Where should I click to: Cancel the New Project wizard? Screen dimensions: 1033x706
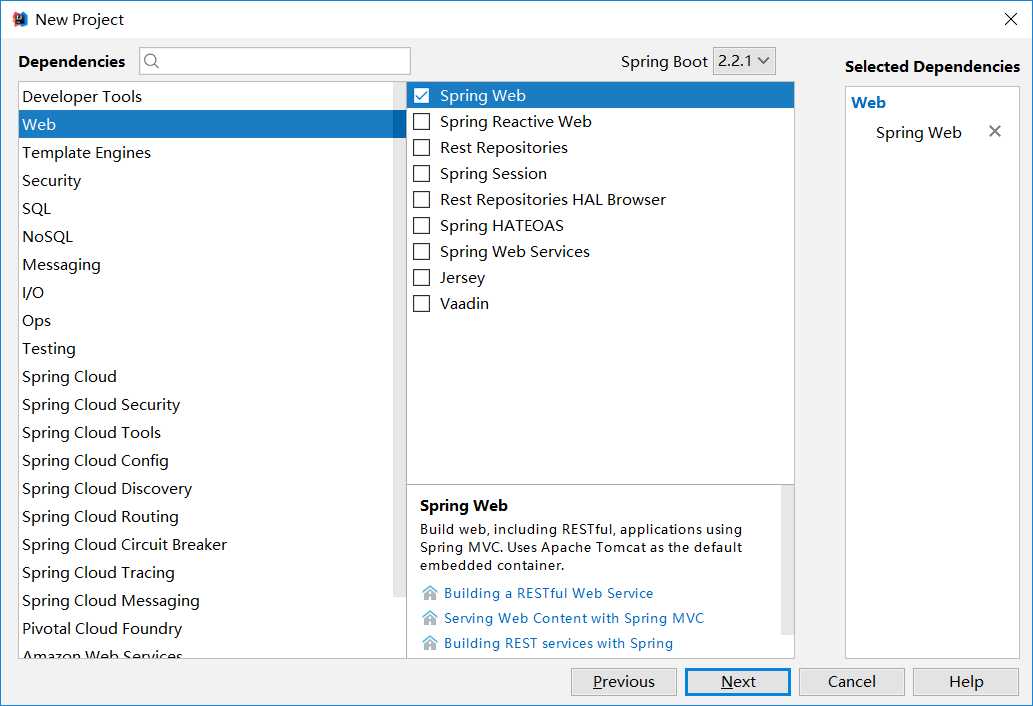(851, 682)
